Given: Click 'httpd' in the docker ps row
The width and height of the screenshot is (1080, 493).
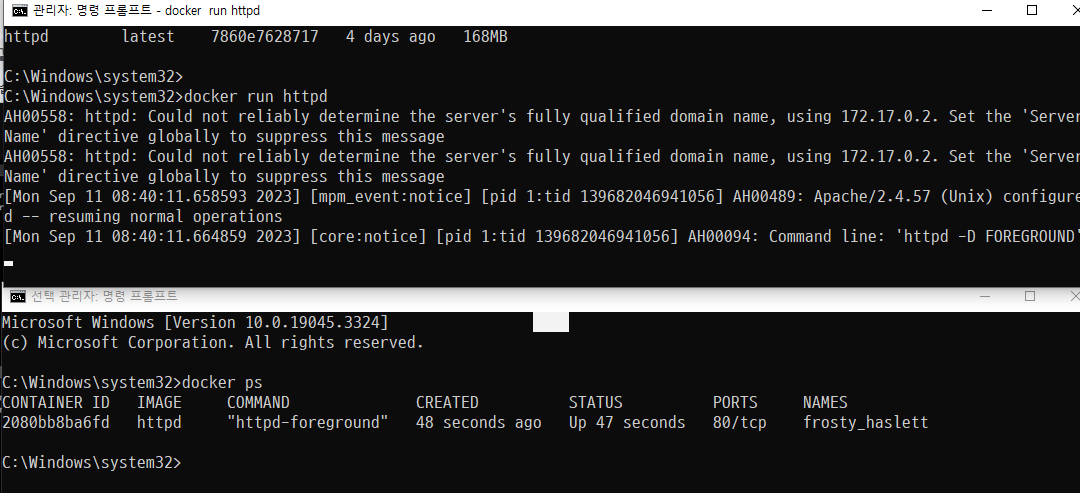Looking at the screenshot, I should pos(159,422).
